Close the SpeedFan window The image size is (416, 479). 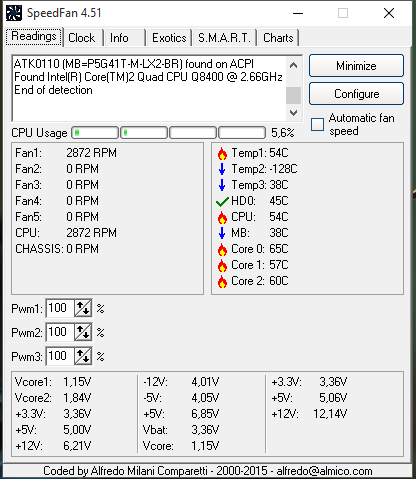[389, 13]
